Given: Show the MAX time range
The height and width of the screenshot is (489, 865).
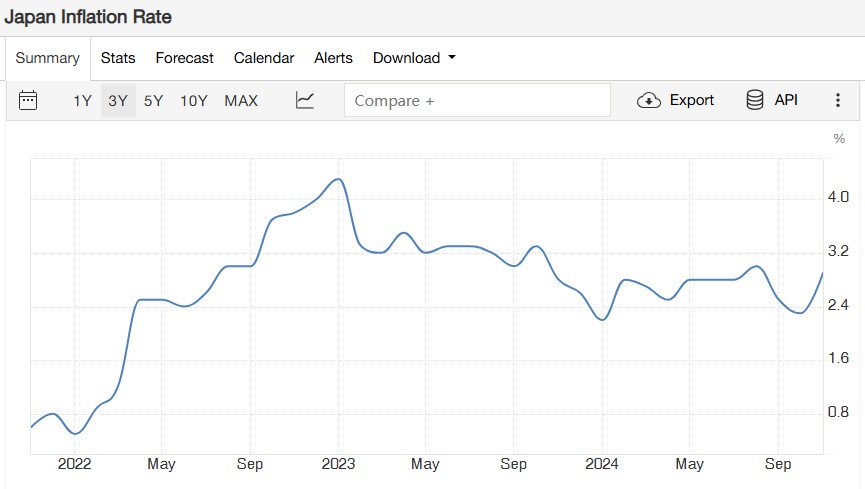Looking at the screenshot, I should (241, 100).
